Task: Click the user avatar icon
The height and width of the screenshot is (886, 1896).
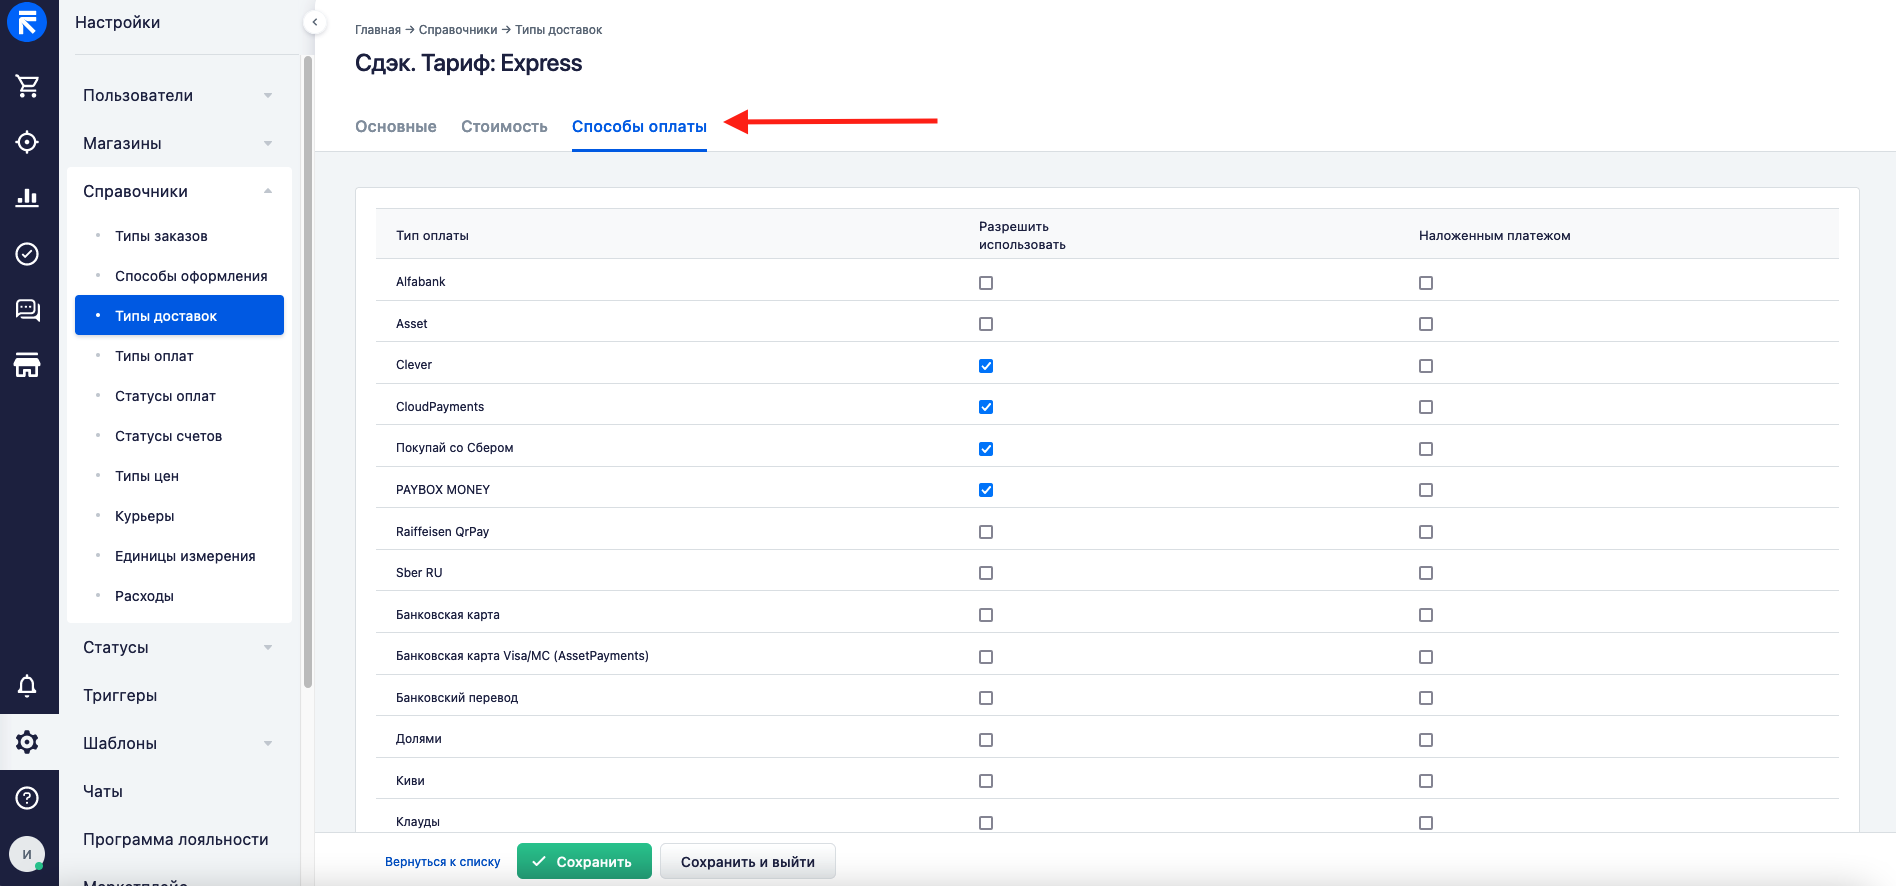Action: click(27, 854)
